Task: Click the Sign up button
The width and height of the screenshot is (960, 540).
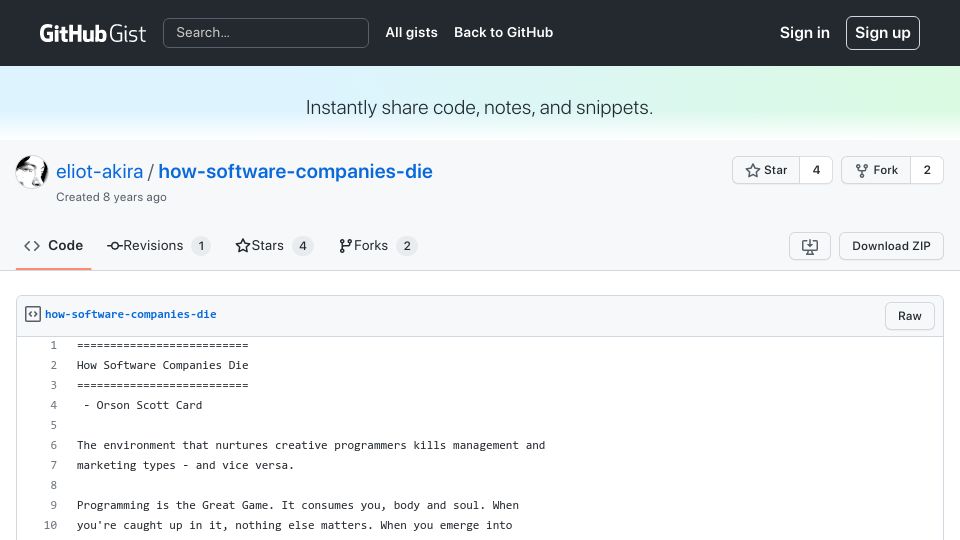Action: 882,32
